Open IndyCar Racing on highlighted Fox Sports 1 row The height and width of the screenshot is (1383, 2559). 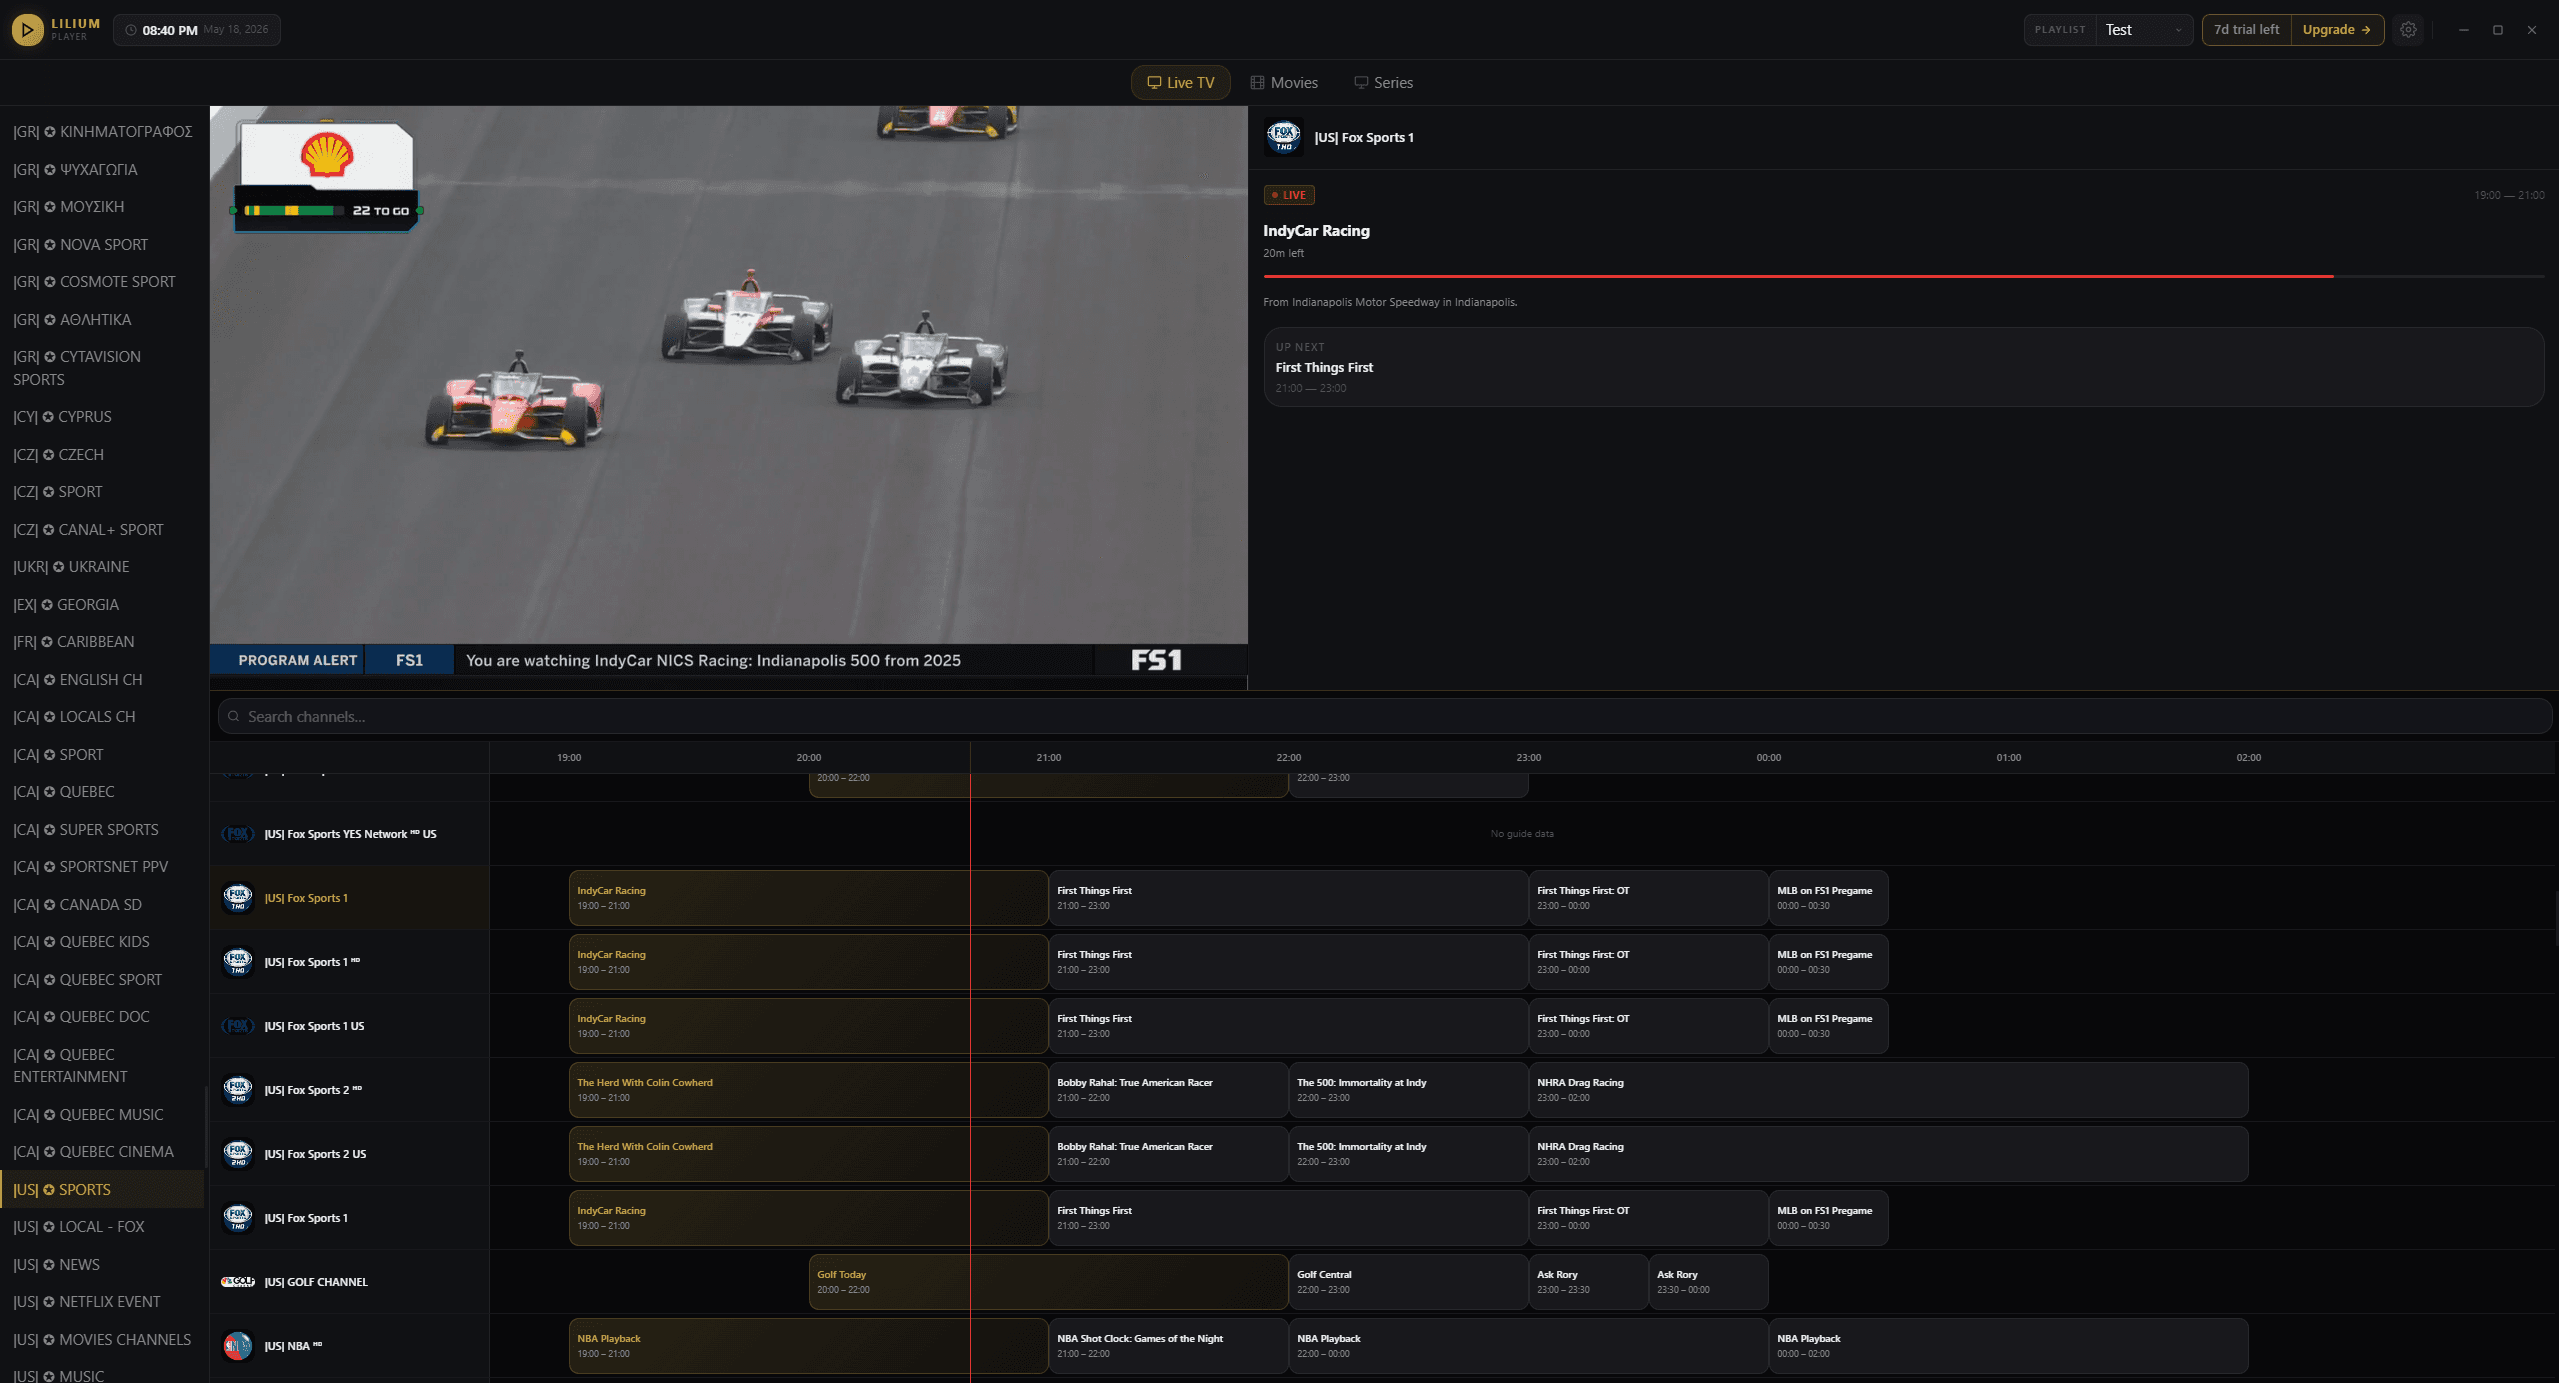tap(808, 898)
